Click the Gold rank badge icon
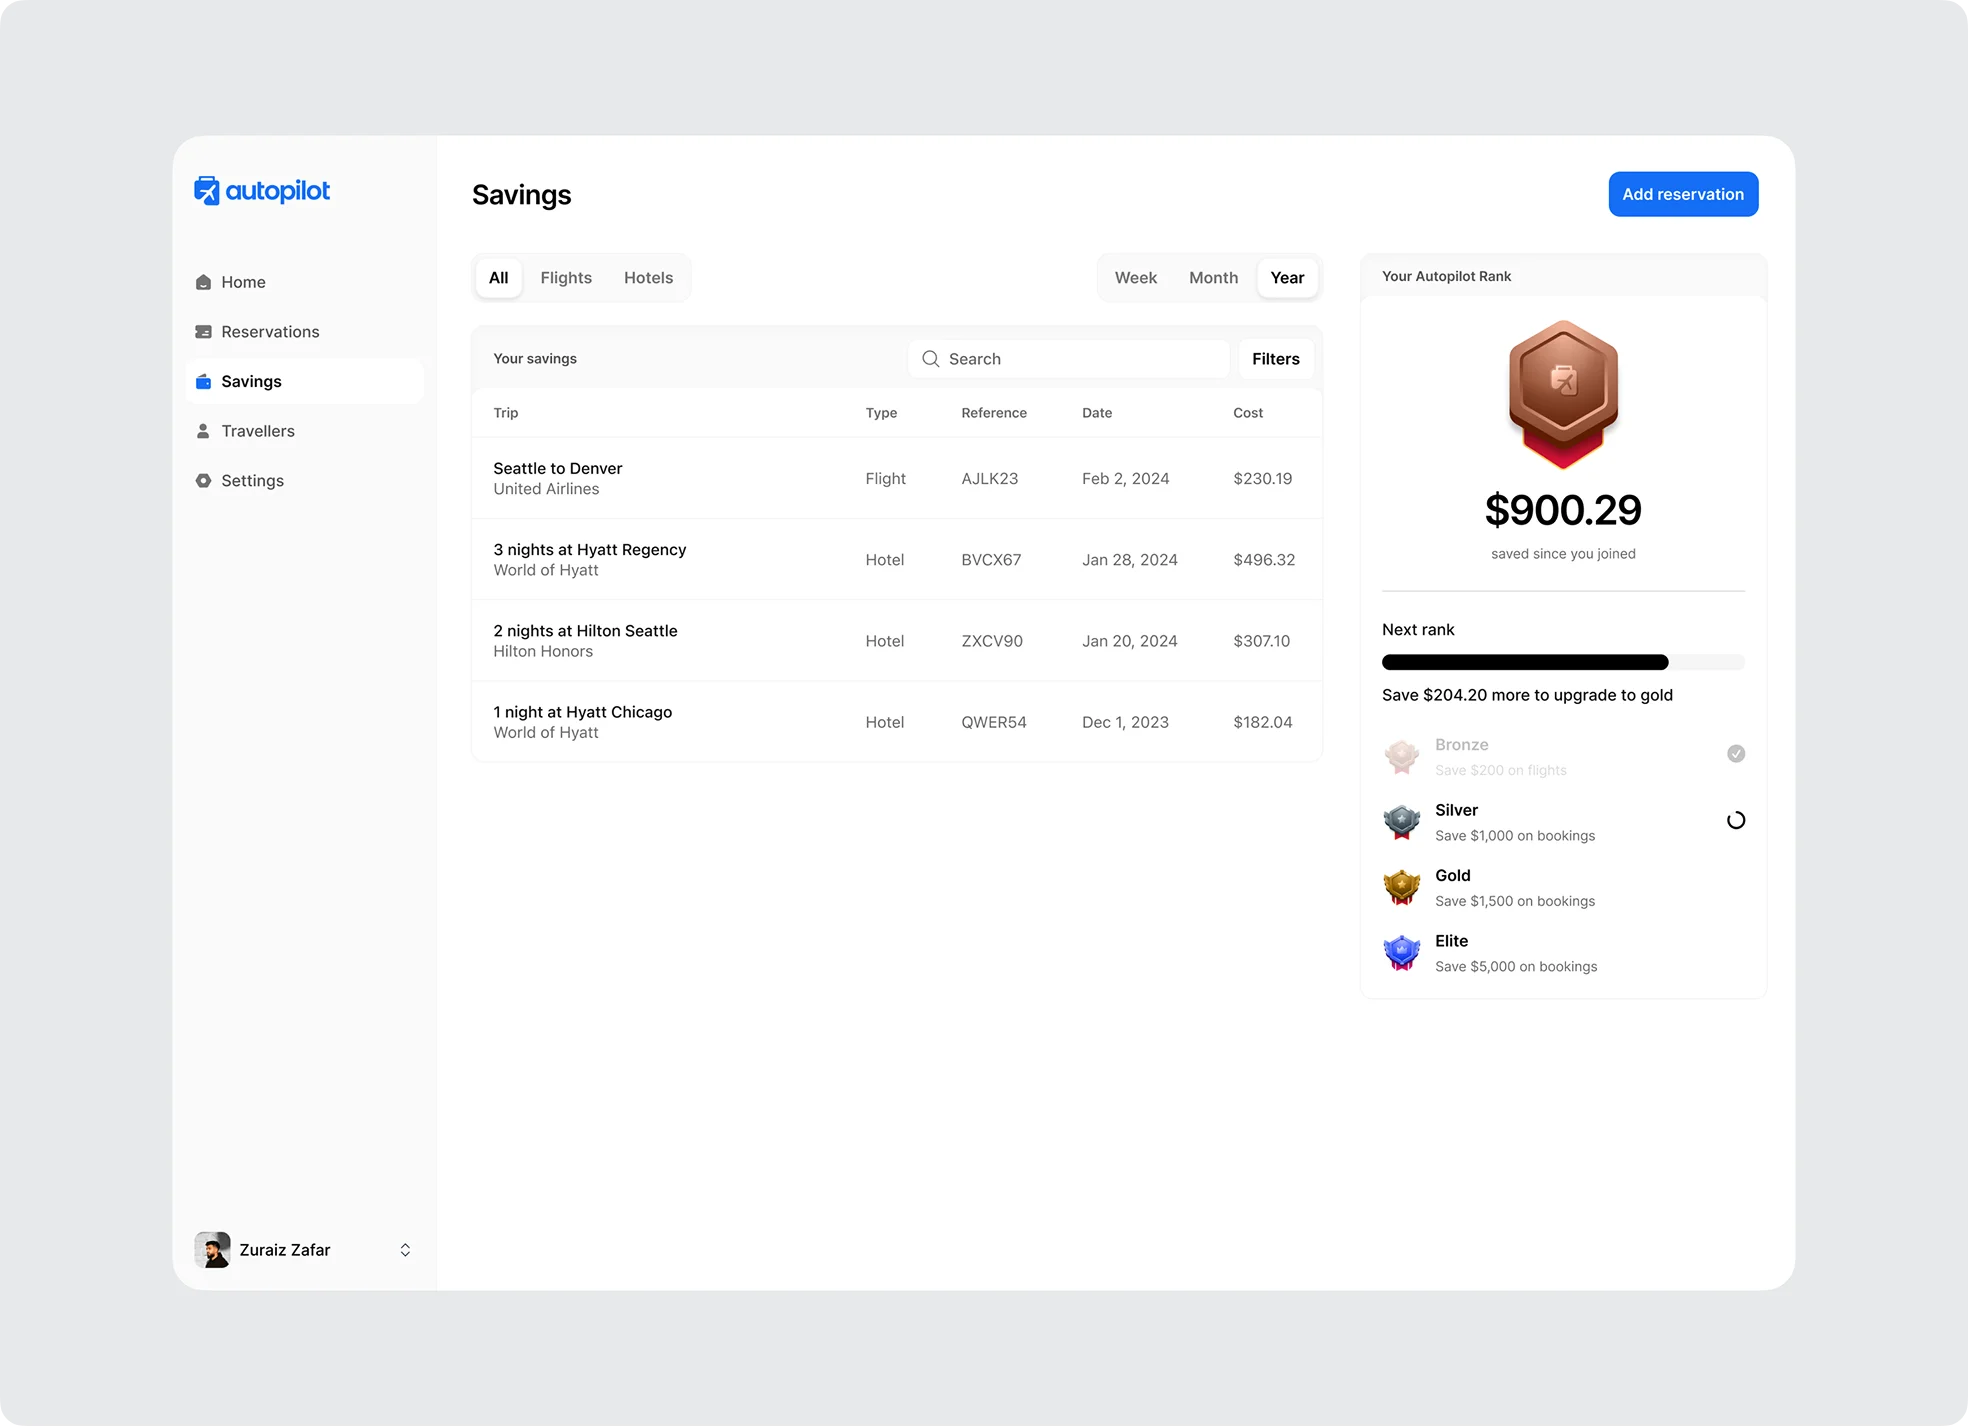Screen dimensions: 1968x1427 coord(1401,887)
